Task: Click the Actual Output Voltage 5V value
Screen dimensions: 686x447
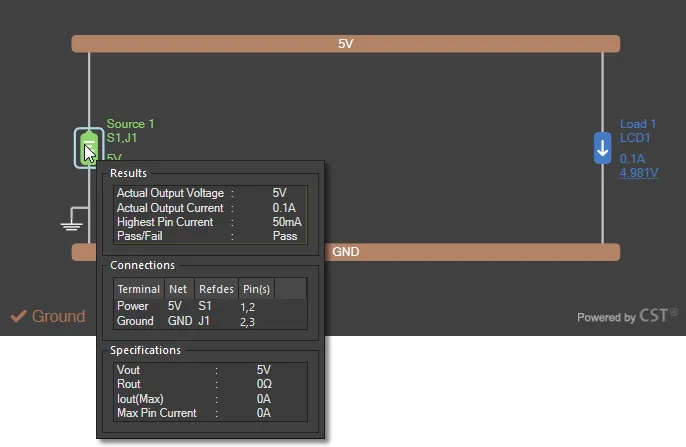Action: (279, 193)
